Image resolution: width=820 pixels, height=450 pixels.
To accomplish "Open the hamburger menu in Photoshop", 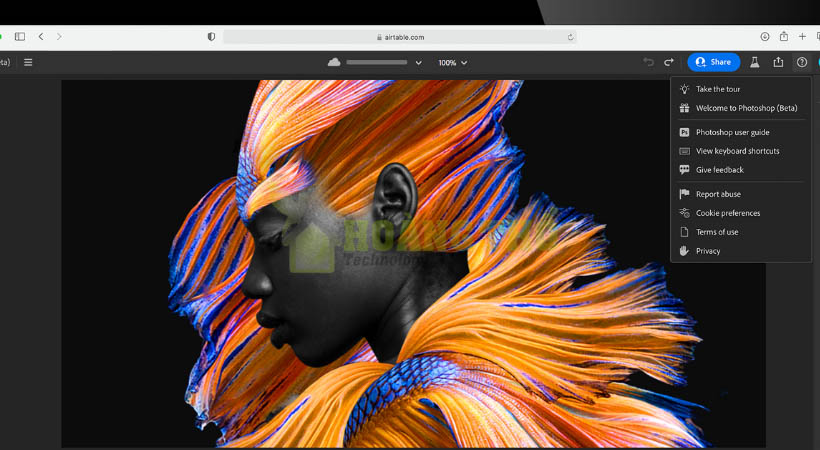I will click(x=28, y=62).
